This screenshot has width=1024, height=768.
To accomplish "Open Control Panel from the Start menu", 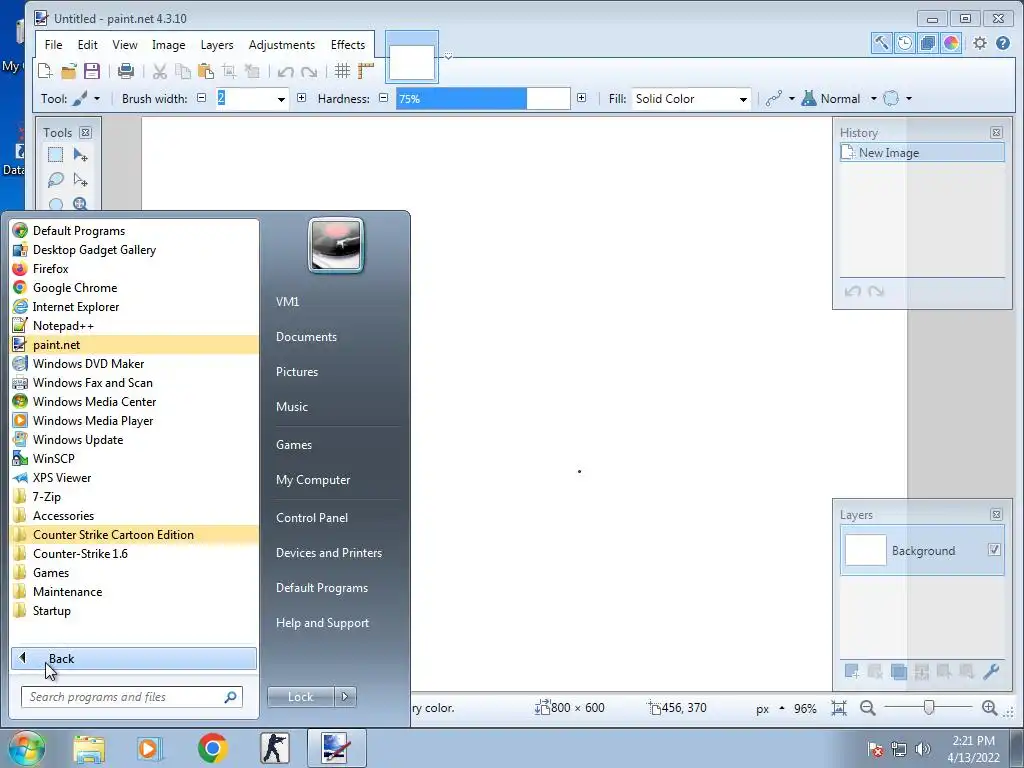I will (312, 517).
